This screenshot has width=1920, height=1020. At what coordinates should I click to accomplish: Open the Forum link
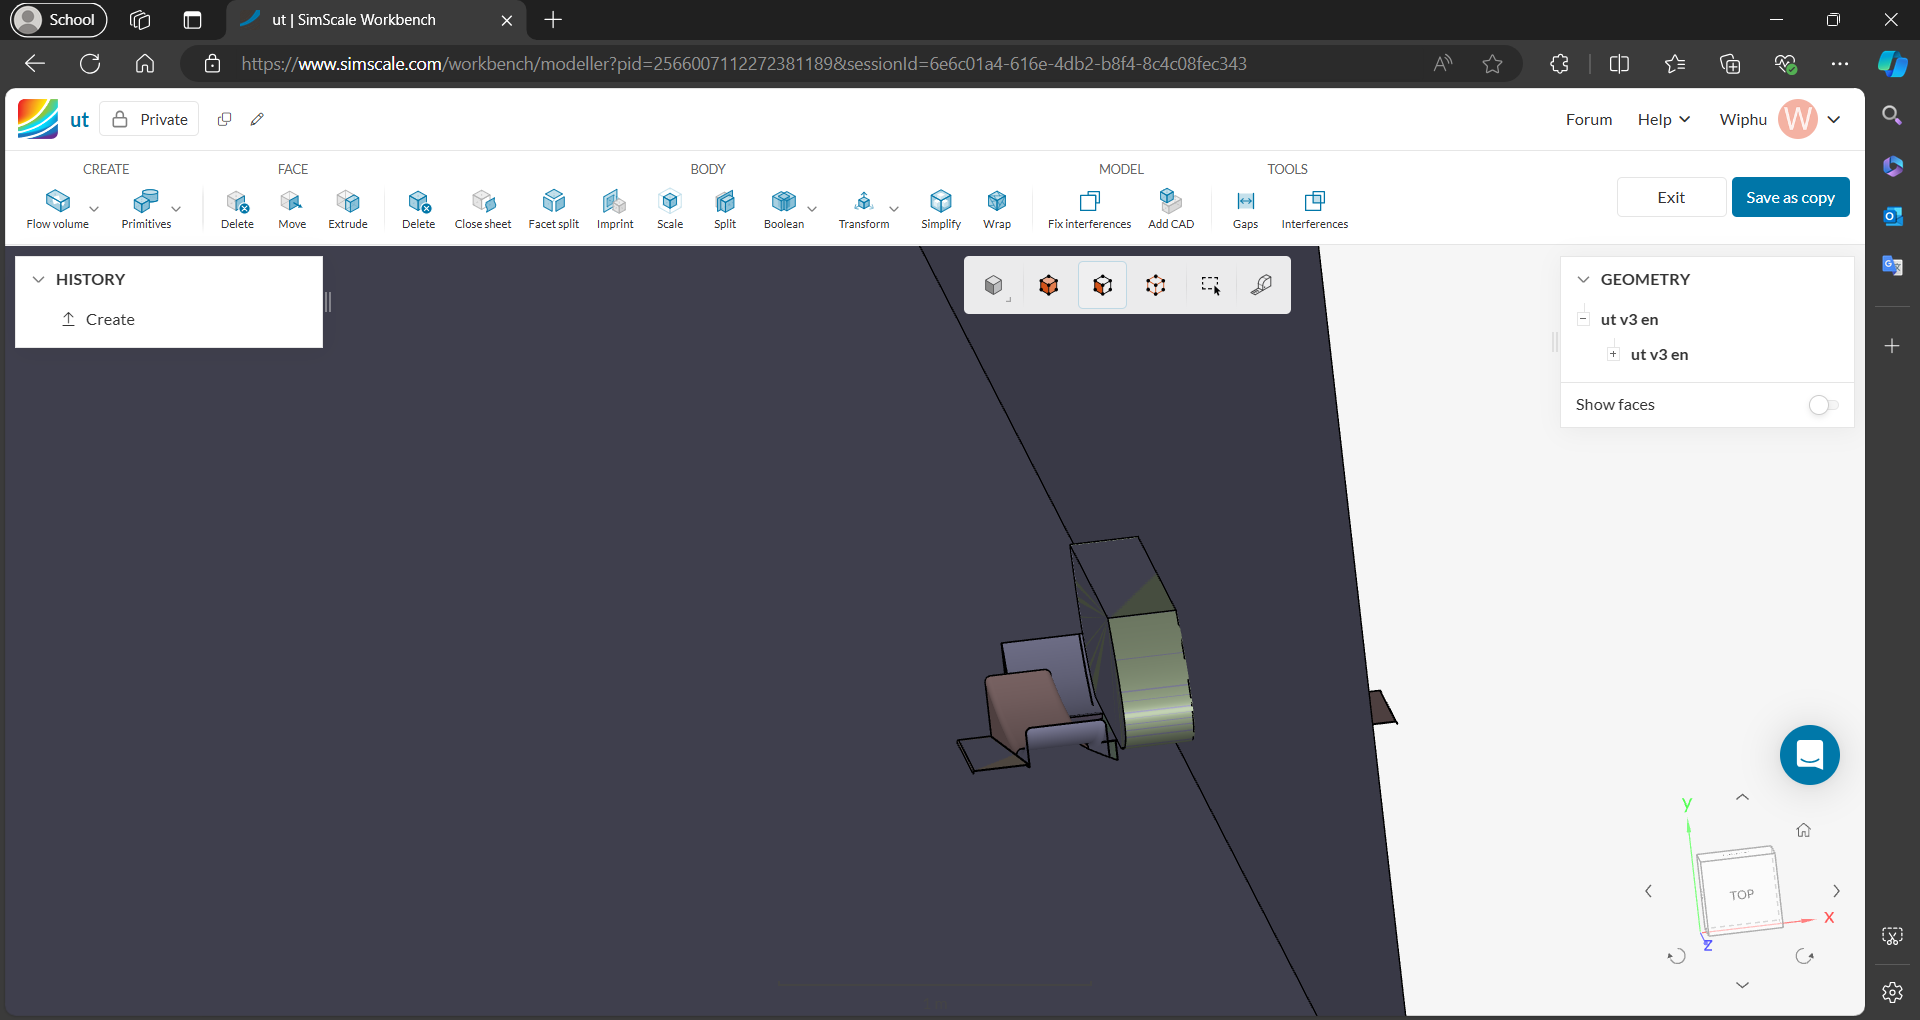point(1588,119)
